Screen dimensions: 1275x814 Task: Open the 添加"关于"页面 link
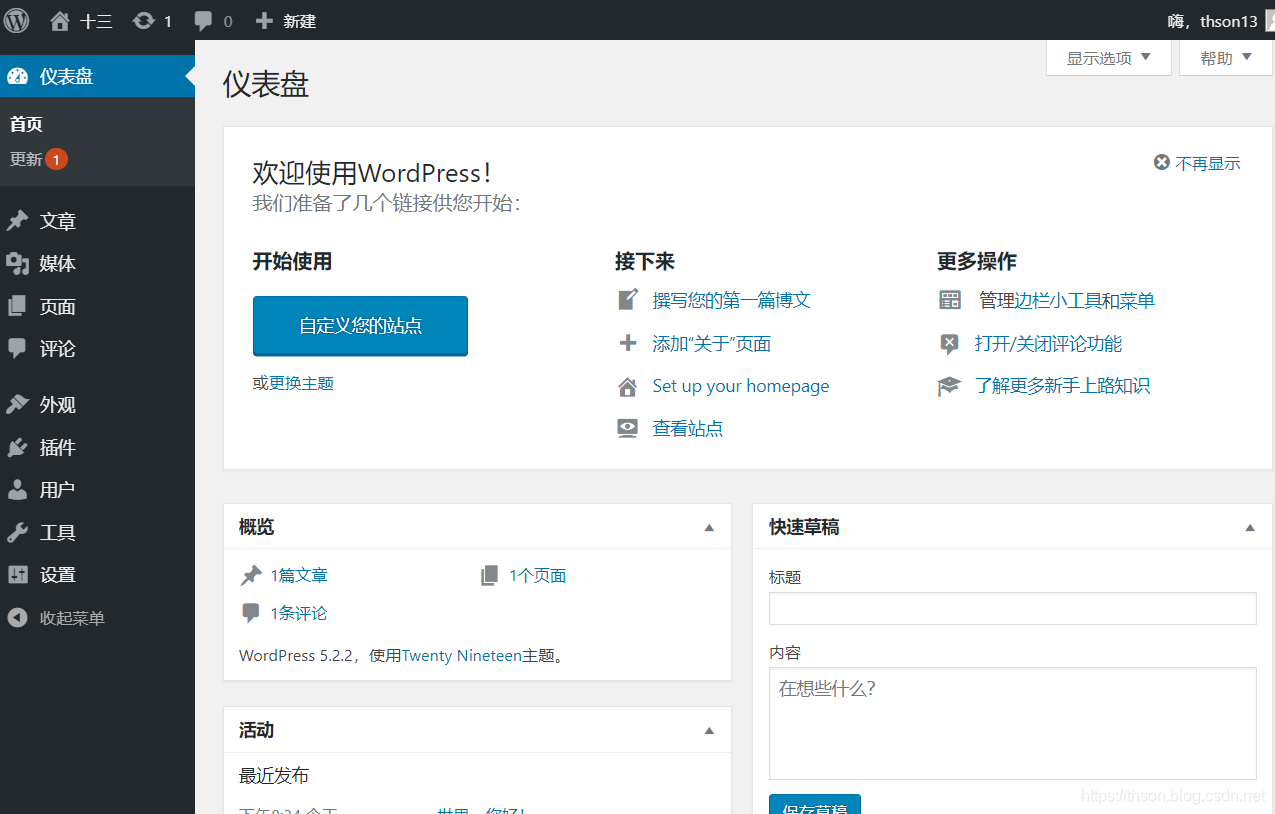point(712,344)
